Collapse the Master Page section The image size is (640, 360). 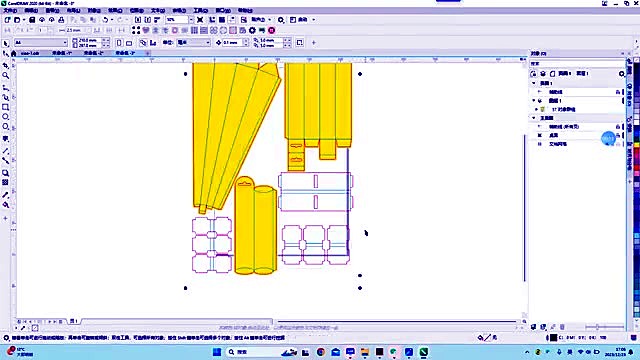533,118
